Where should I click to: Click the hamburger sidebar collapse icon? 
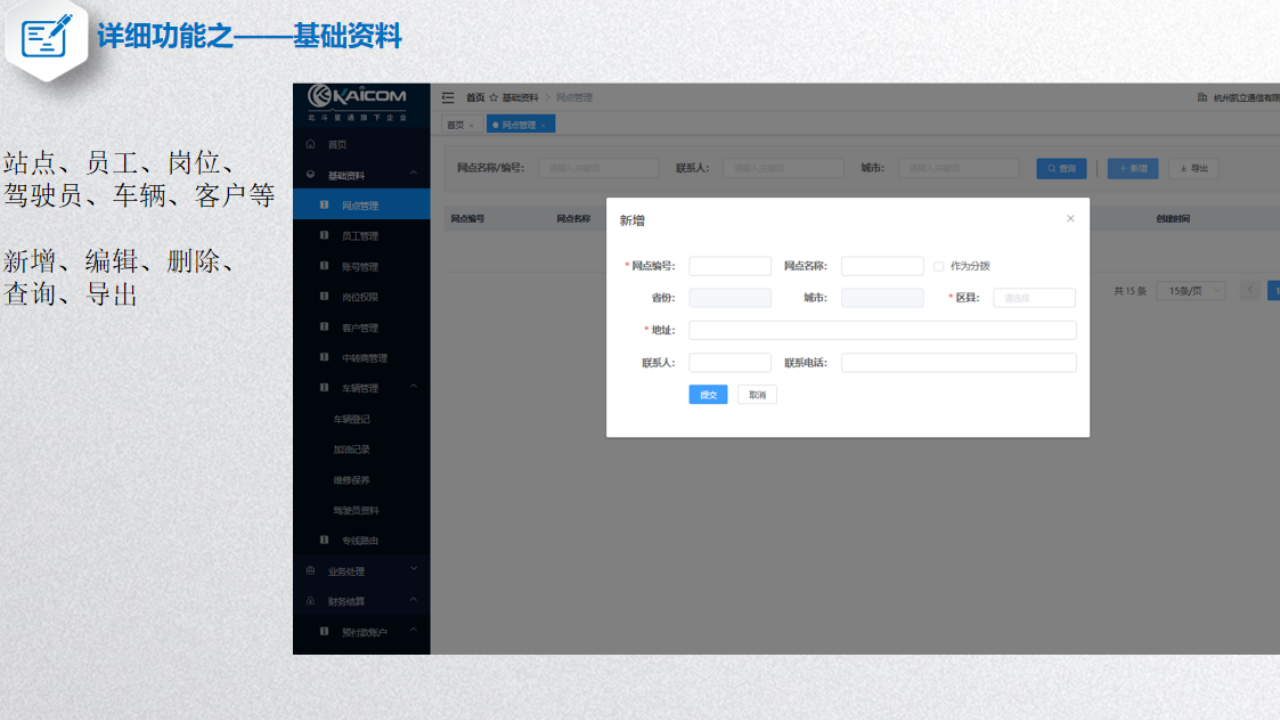448,98
